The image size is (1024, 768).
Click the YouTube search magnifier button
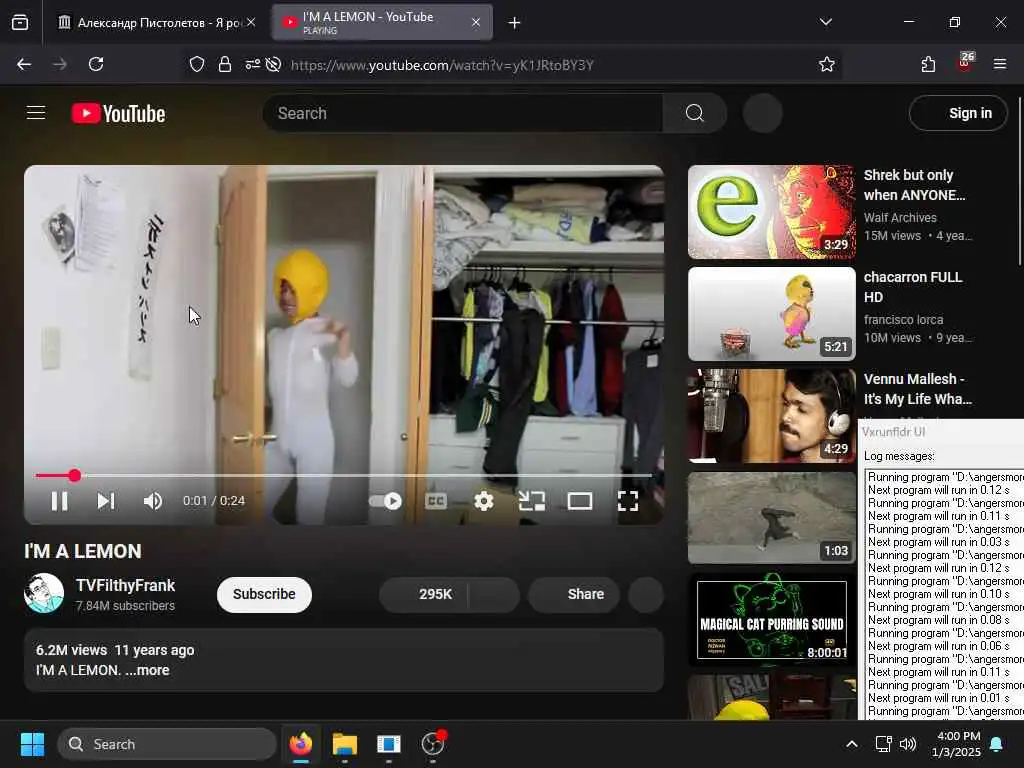pos(695,113)
